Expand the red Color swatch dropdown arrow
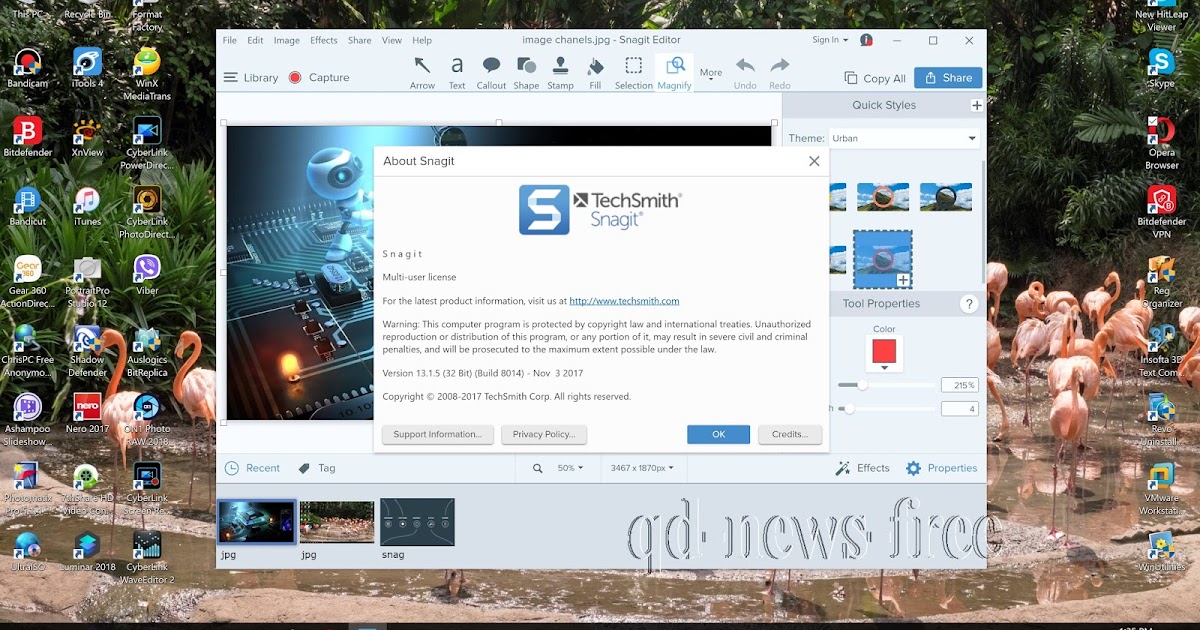The height and width of the screenshot is (630, 1200). [884, 367]
